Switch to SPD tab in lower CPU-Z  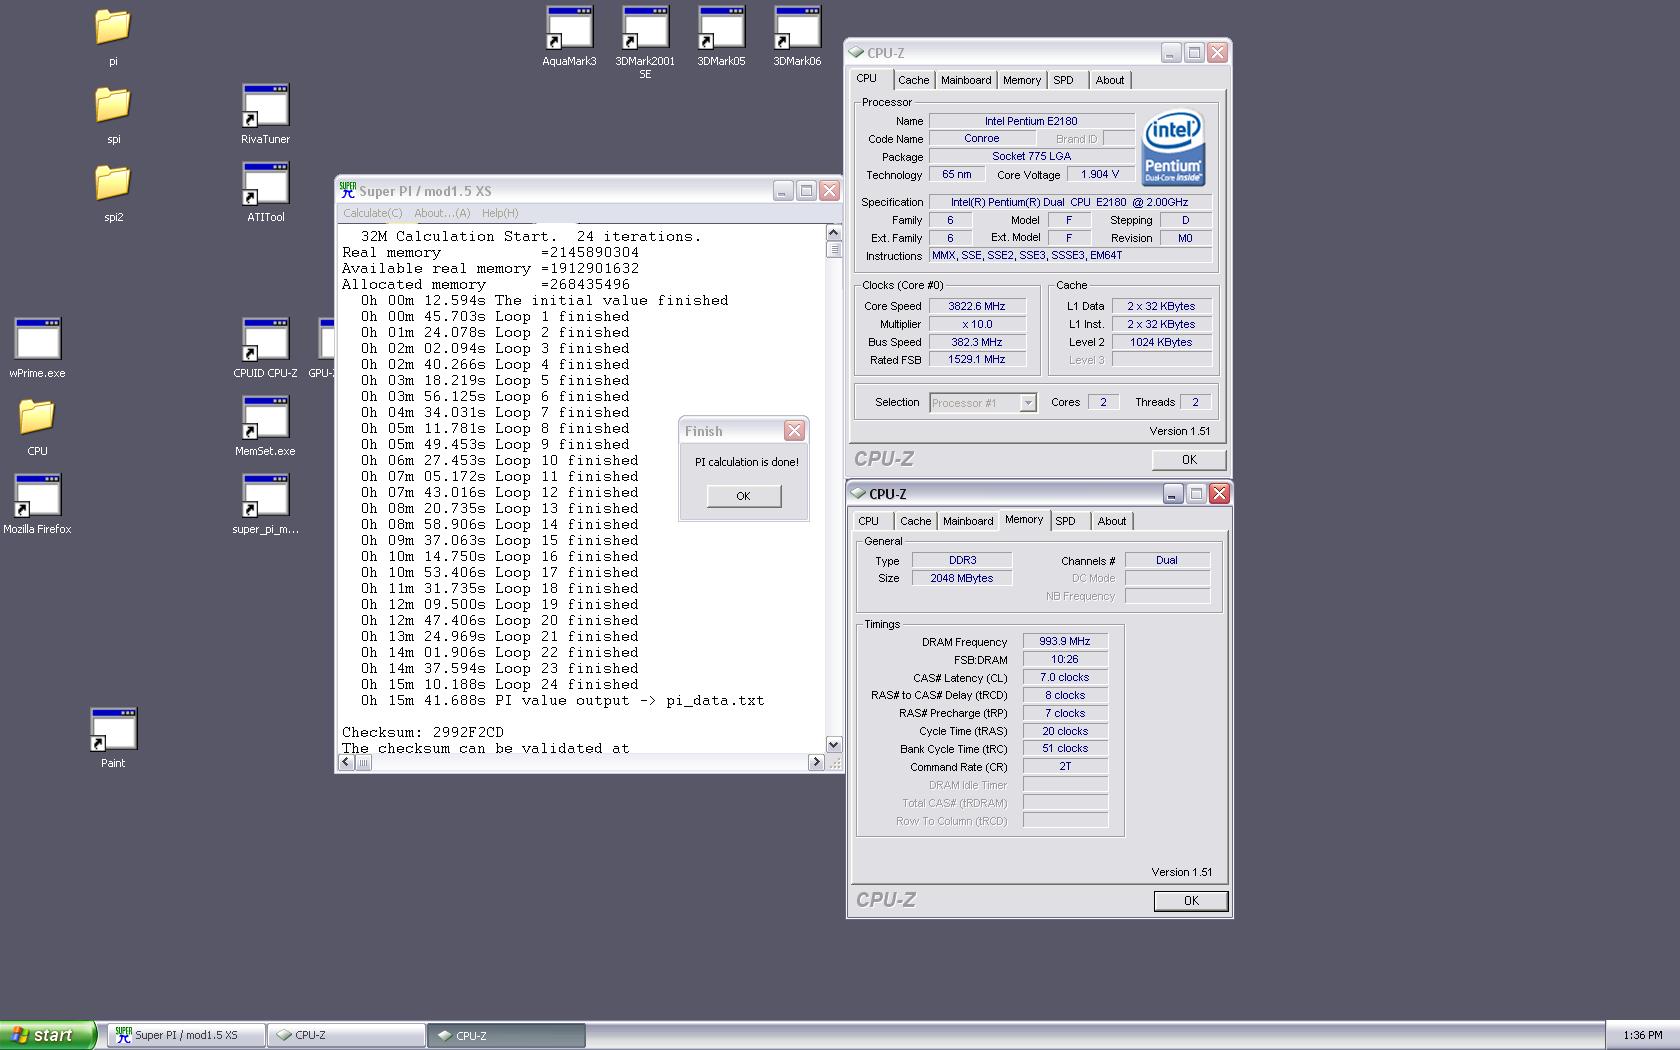(1066, 521)
